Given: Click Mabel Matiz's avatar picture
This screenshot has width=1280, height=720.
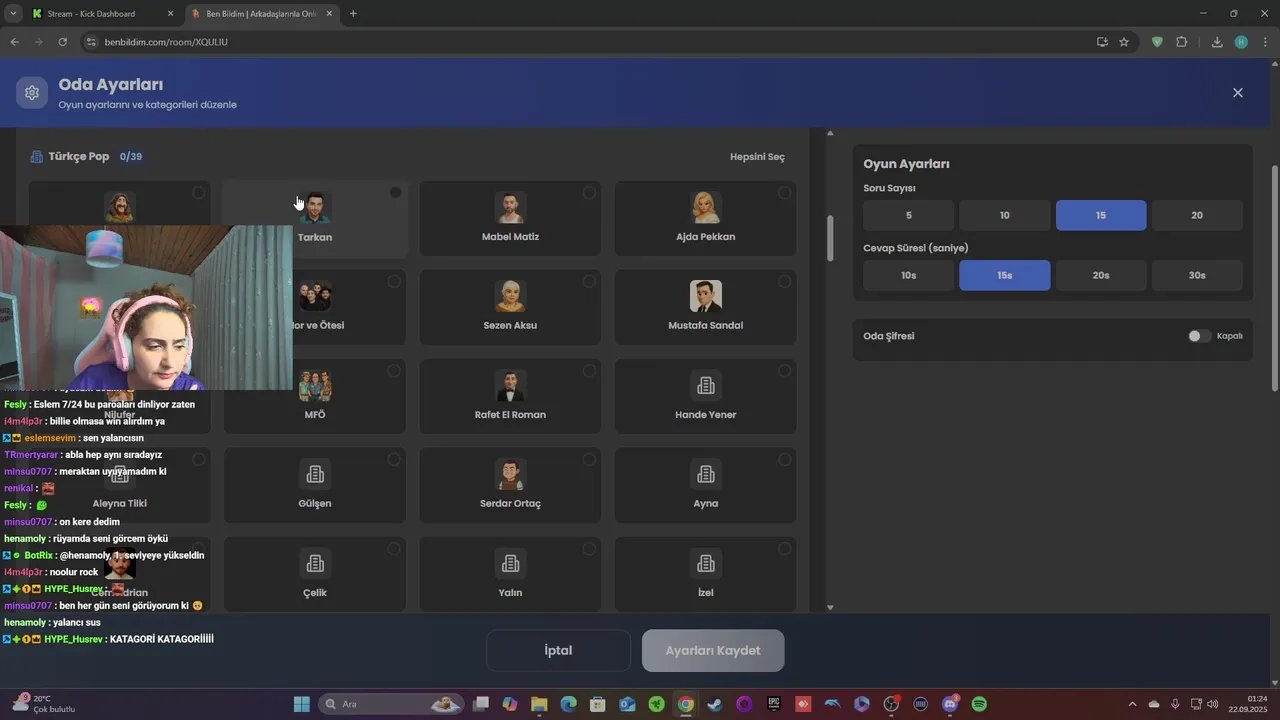Looking at the screenshot, I should pos(510,208).
